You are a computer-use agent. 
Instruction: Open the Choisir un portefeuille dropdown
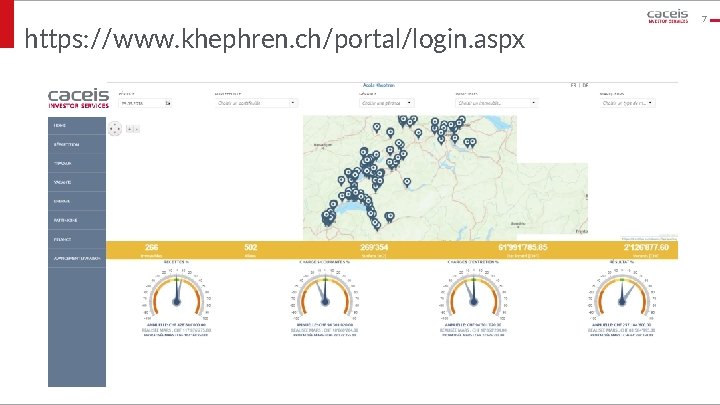[x=257, y=103]
